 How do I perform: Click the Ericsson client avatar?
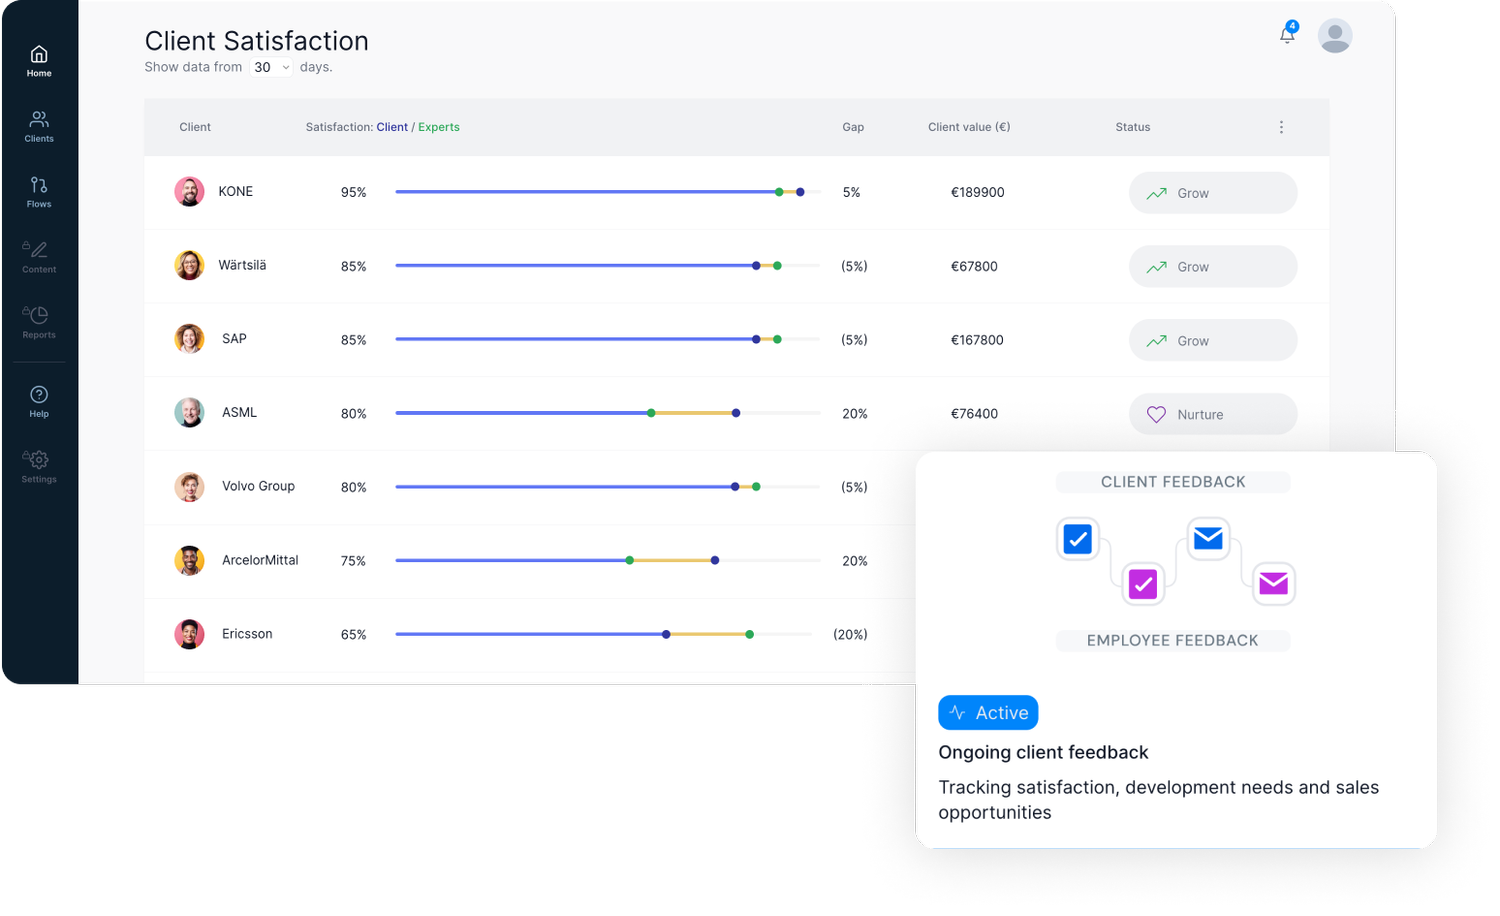point(189,634)
